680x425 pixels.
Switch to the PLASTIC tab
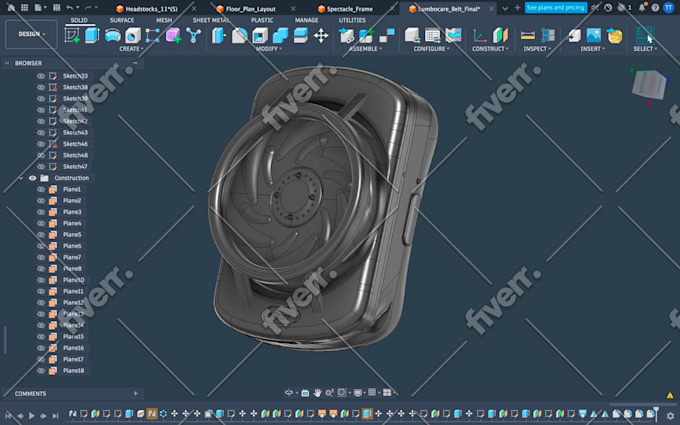[x=262, y=20]
